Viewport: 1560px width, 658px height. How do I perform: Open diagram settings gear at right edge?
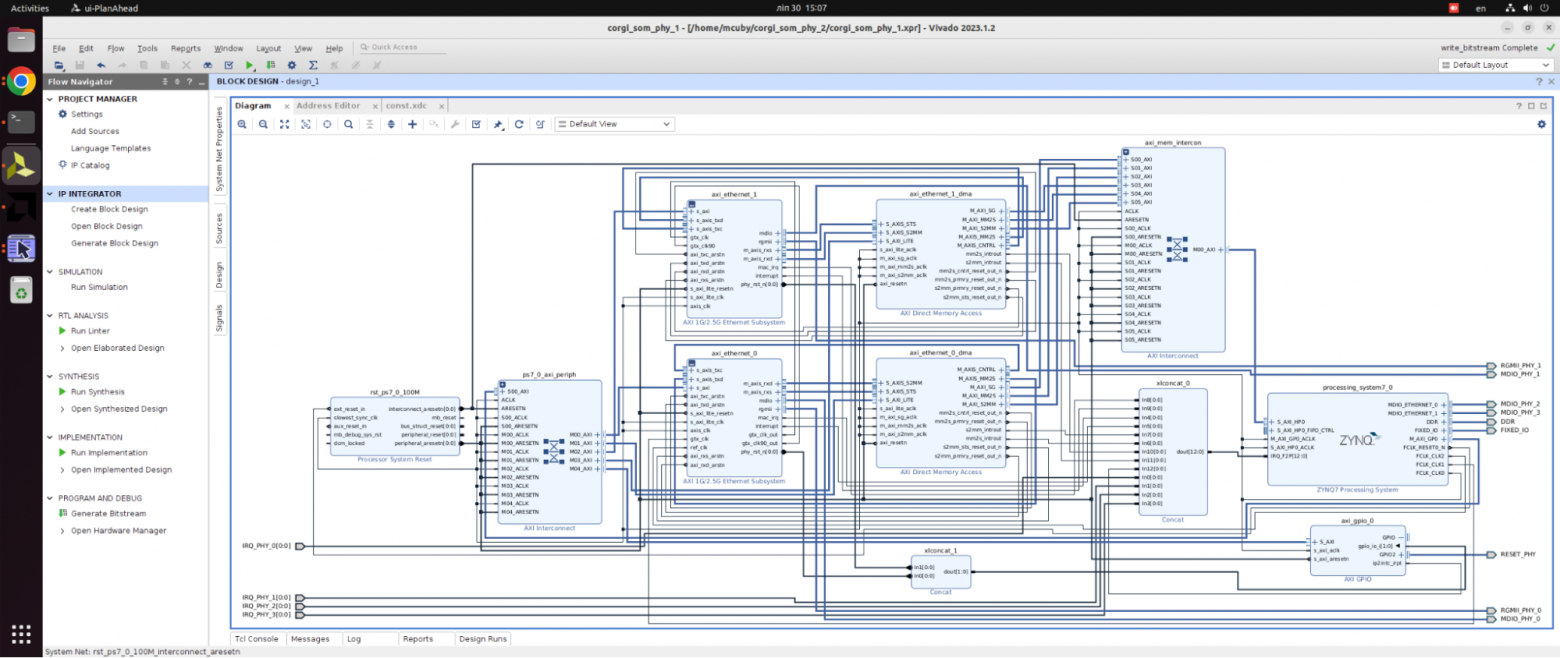[x=1542, y=124]
